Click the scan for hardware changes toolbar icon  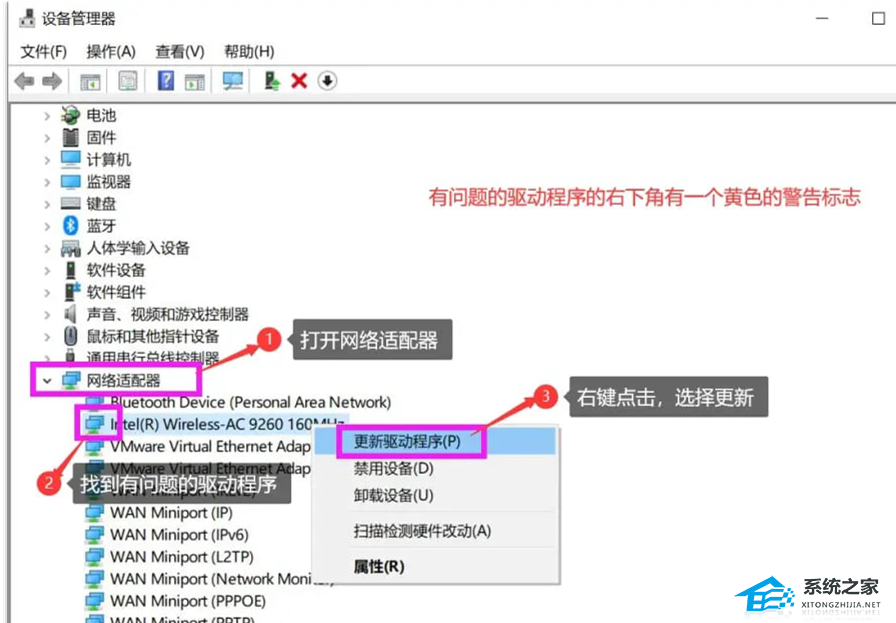(231, 81)
